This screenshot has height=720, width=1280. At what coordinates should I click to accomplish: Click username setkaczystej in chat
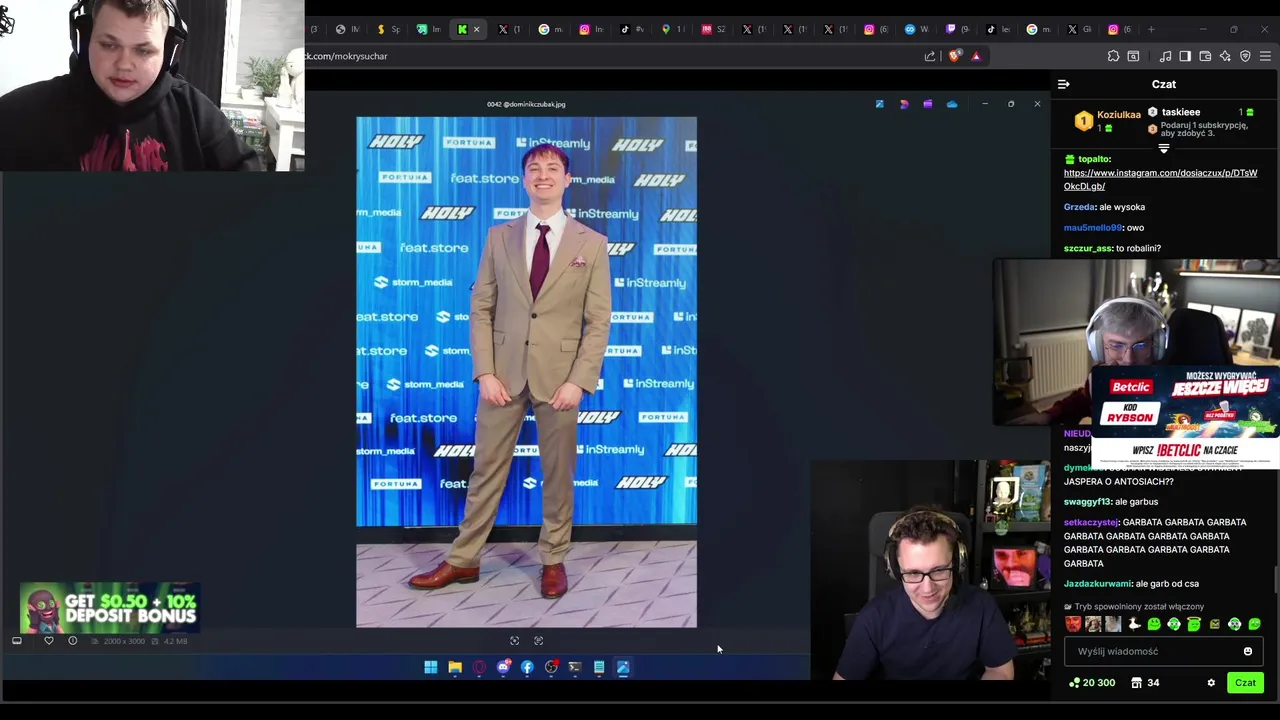(x=1090, y=522)
